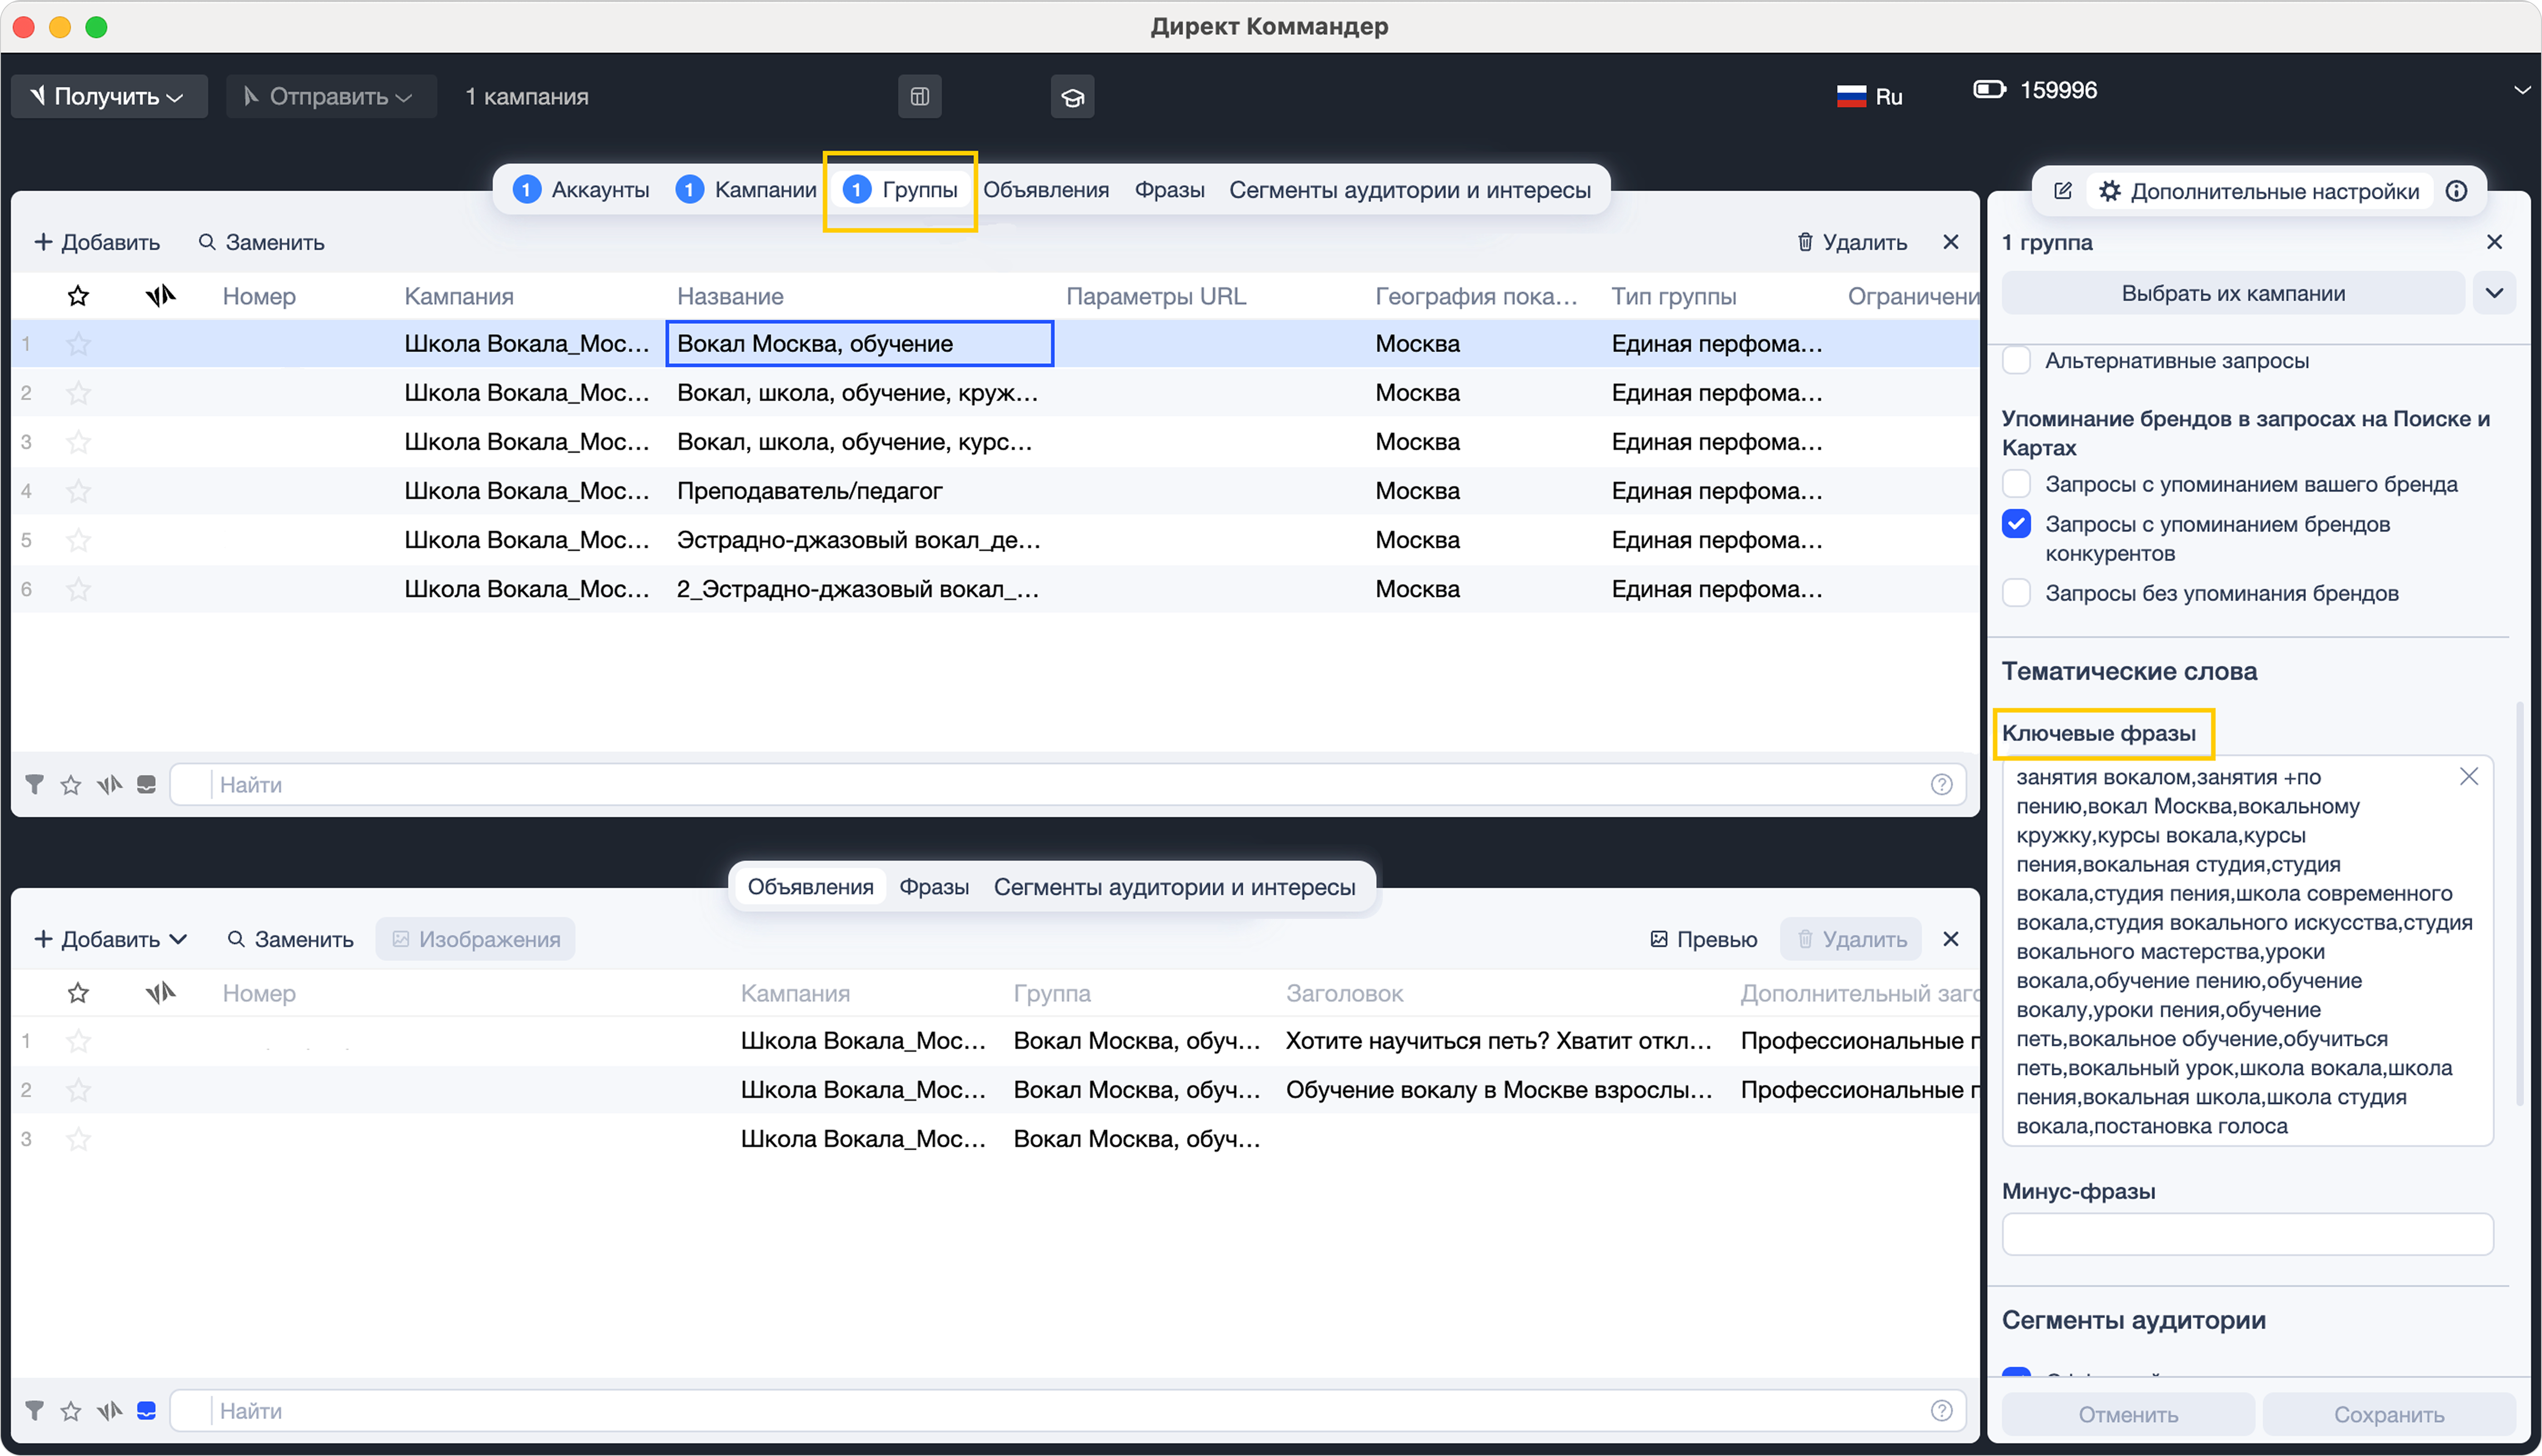Select the lower Фразы tab
This screenshot has width=2542, height=1456.
(934, 887)
